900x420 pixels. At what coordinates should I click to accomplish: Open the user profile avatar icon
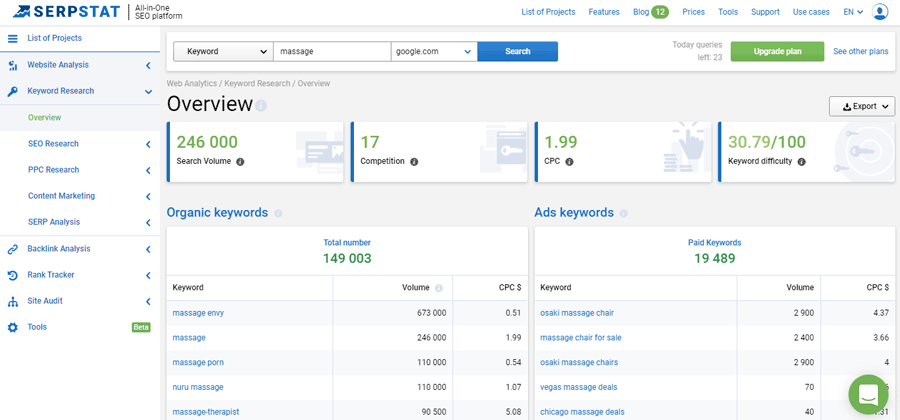(880, 11)
